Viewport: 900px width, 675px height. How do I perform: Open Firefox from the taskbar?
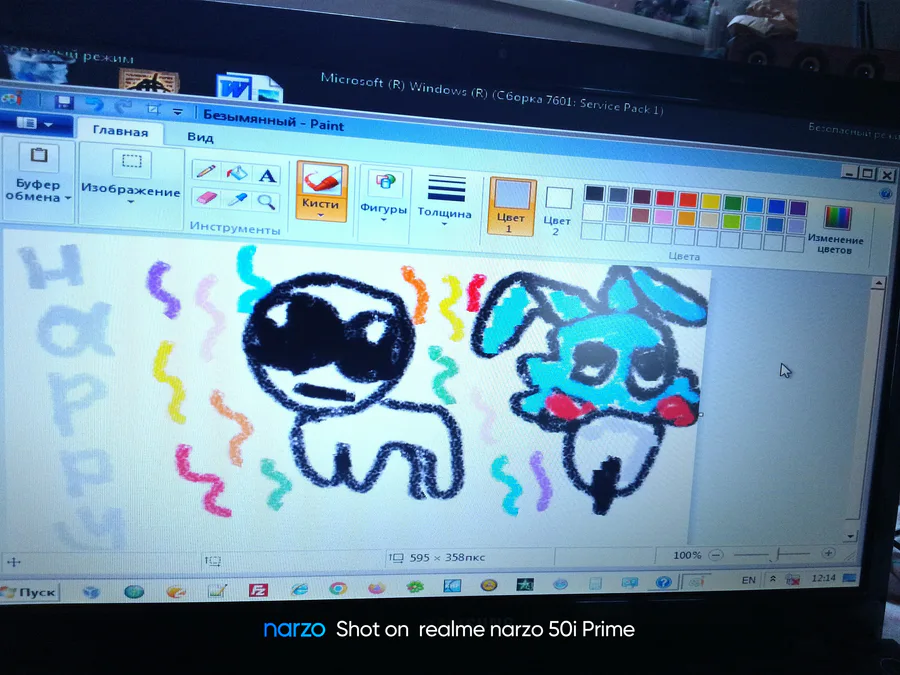point(376,588)
